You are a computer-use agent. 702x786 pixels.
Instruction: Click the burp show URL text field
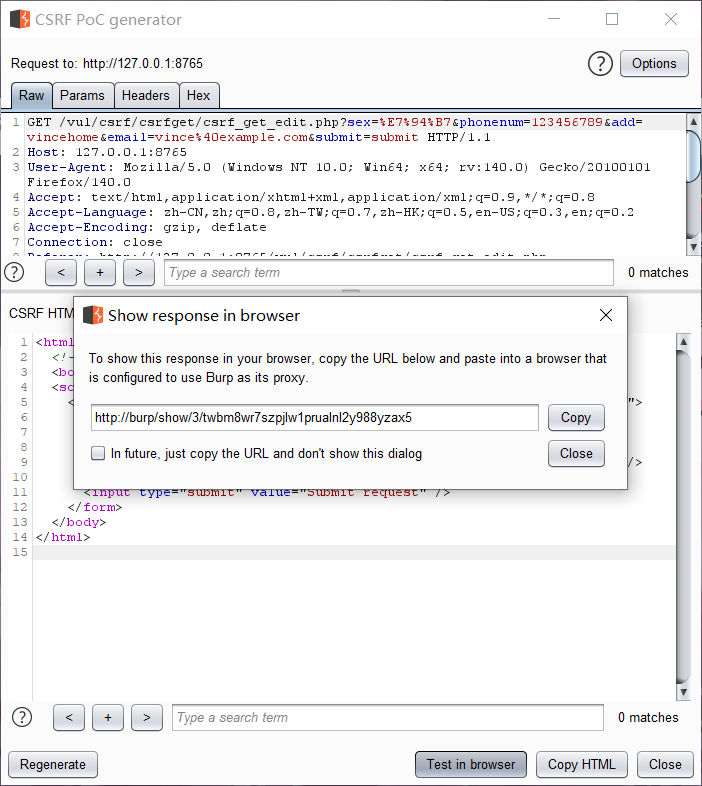(x=315, y=418)
